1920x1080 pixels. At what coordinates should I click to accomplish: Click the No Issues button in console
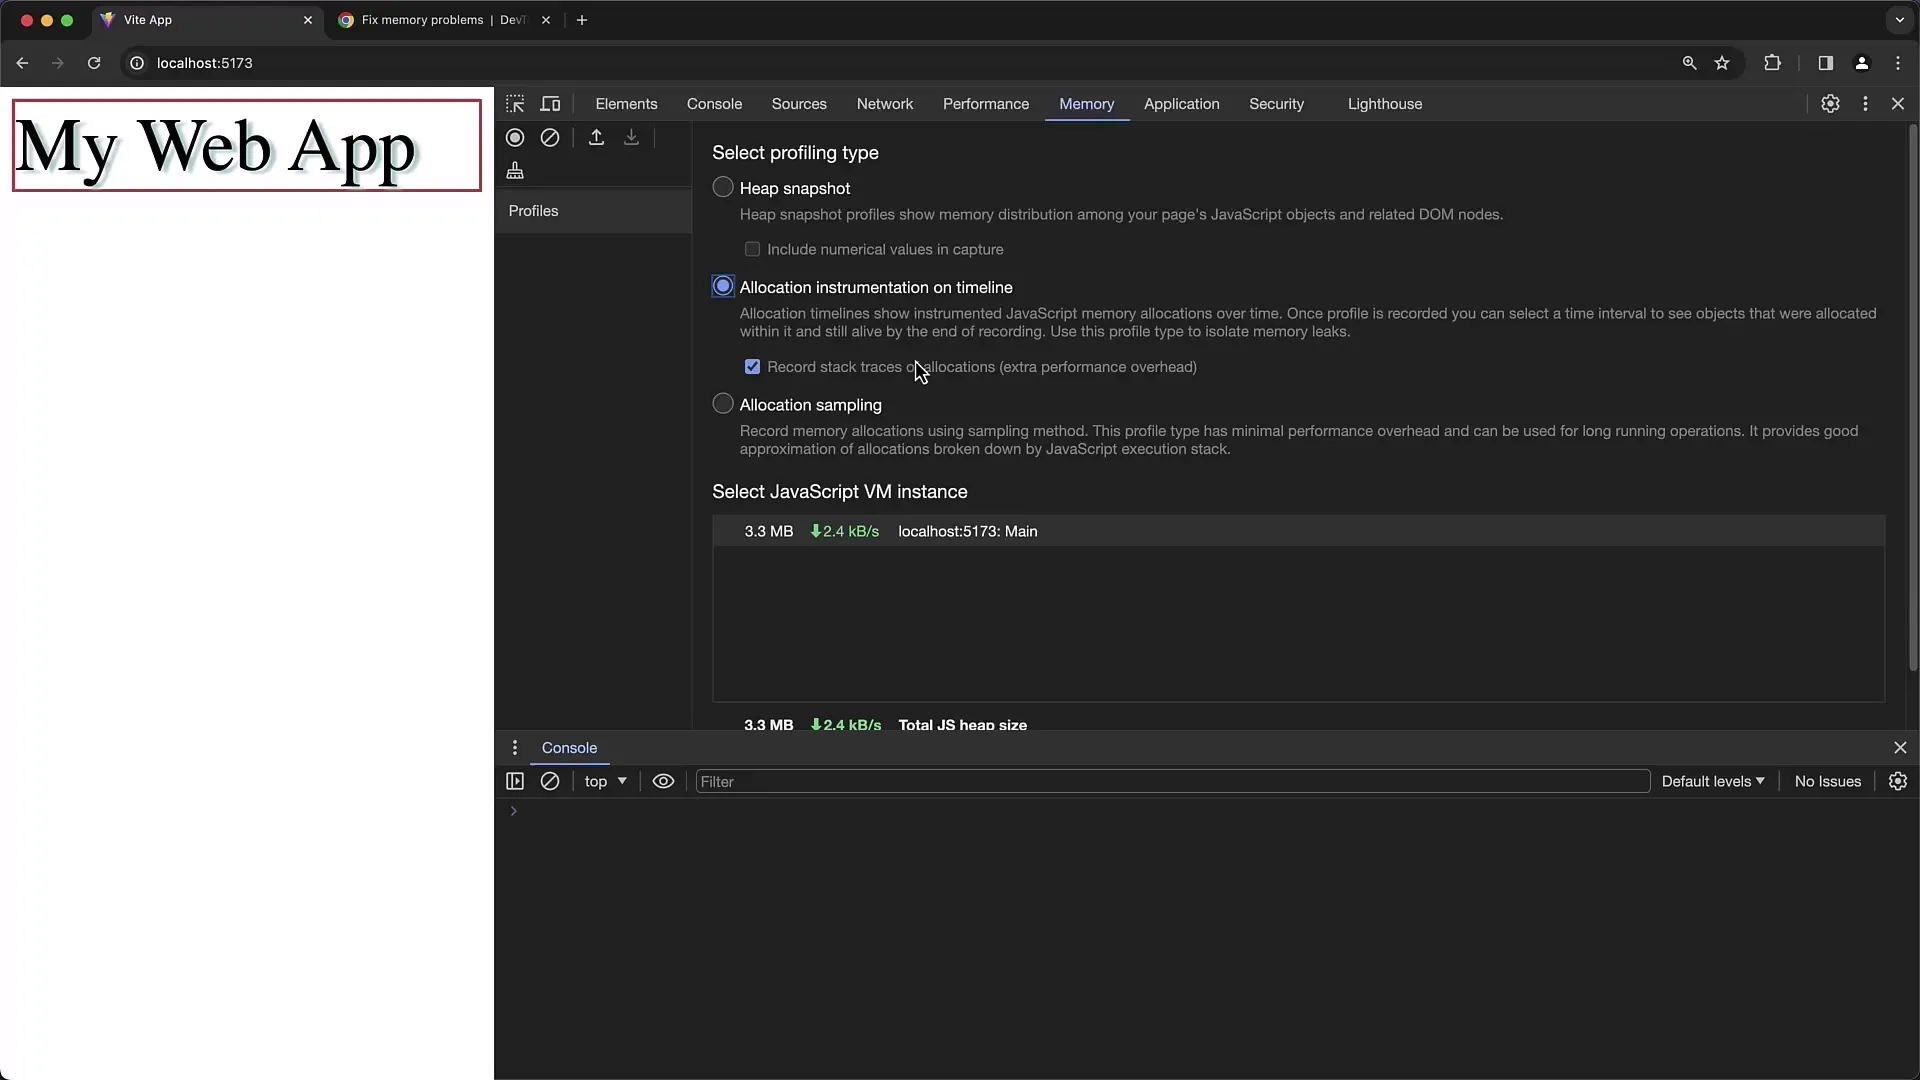coord(1828,781)
